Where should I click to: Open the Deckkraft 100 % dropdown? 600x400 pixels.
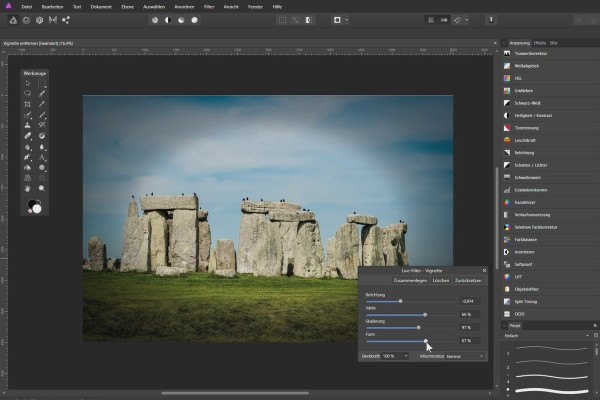click(395, 356)
